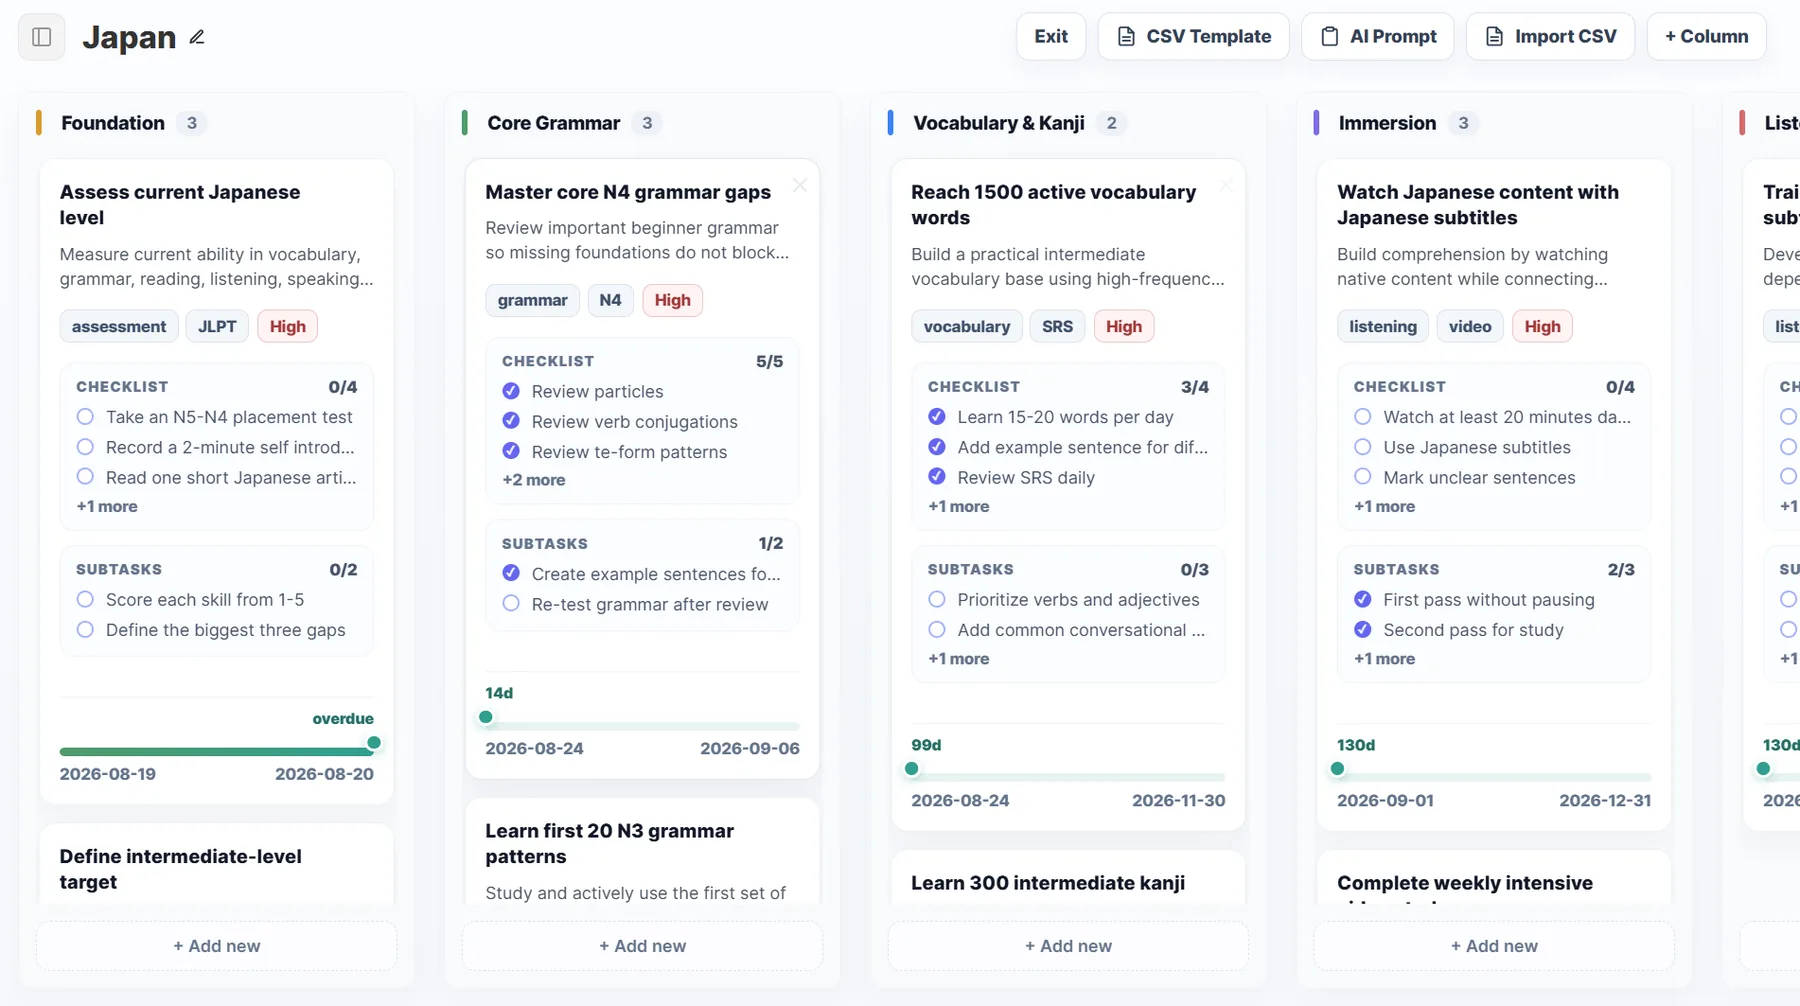This screenshot has width=1800, height=1006.
Task: Uncheck 'First pass without pausing' subtask
Action: tap(1363, 600)
